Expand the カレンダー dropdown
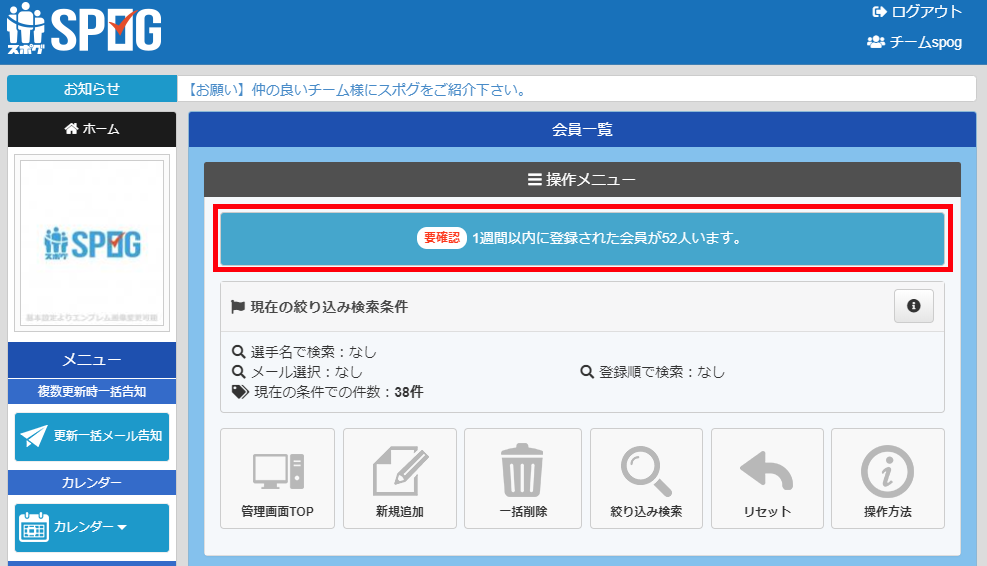The width and height of the screenshot is (987, 566). click(92, 527)
